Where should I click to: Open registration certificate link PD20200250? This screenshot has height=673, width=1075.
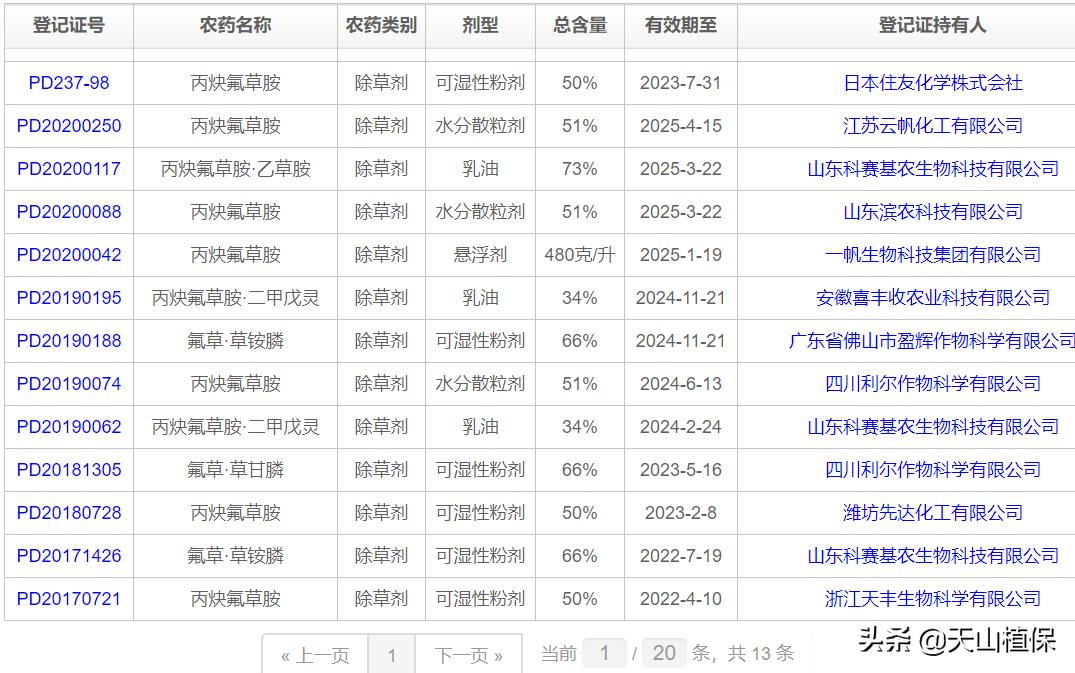pos(66,126)
